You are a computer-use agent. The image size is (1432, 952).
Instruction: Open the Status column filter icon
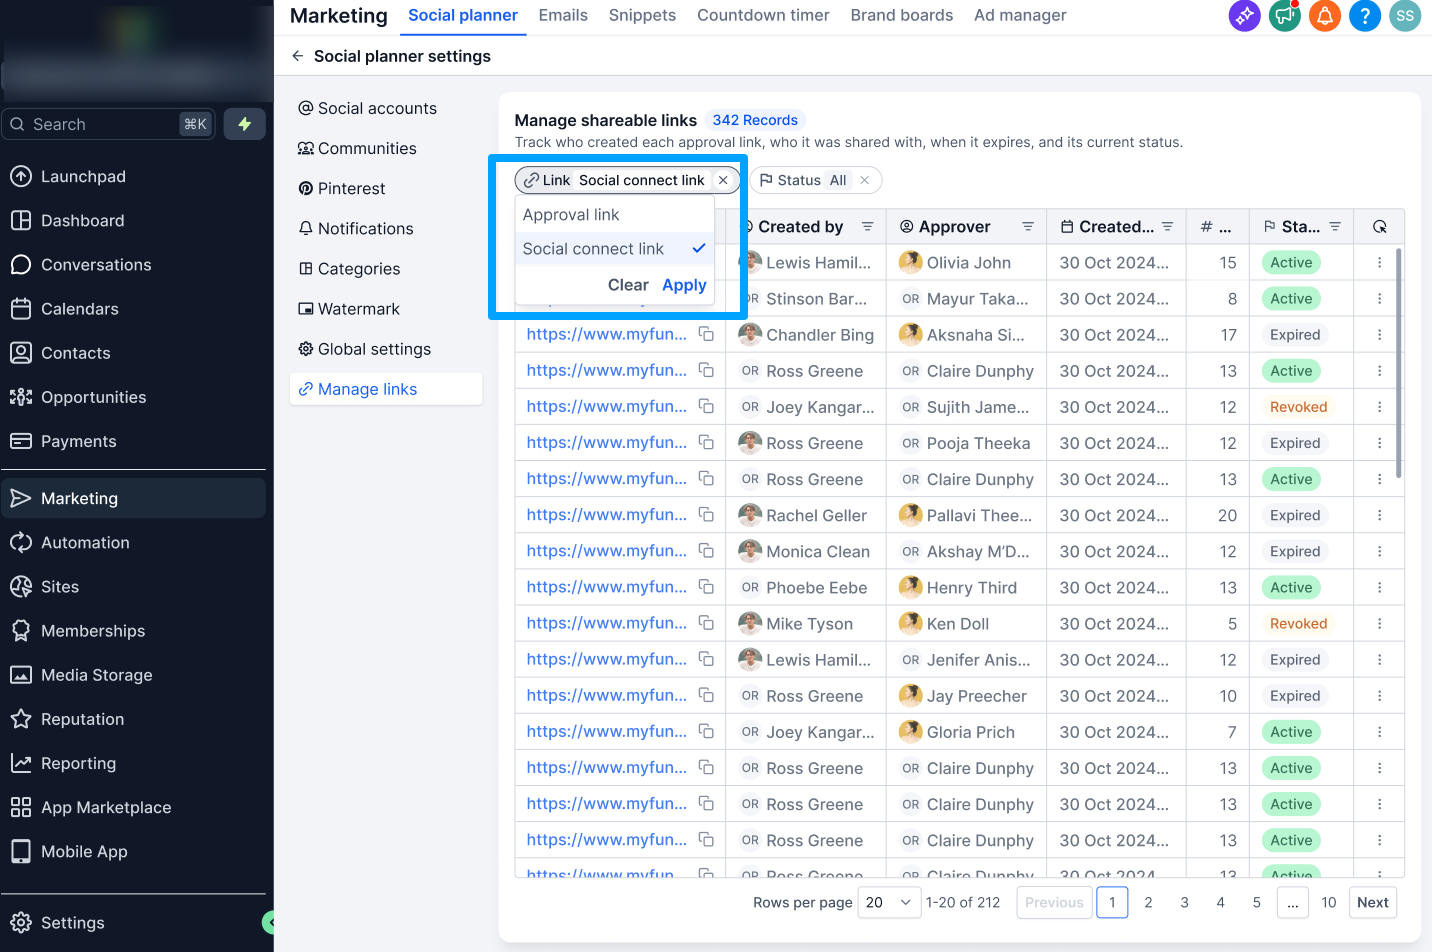pos(1335,227)
